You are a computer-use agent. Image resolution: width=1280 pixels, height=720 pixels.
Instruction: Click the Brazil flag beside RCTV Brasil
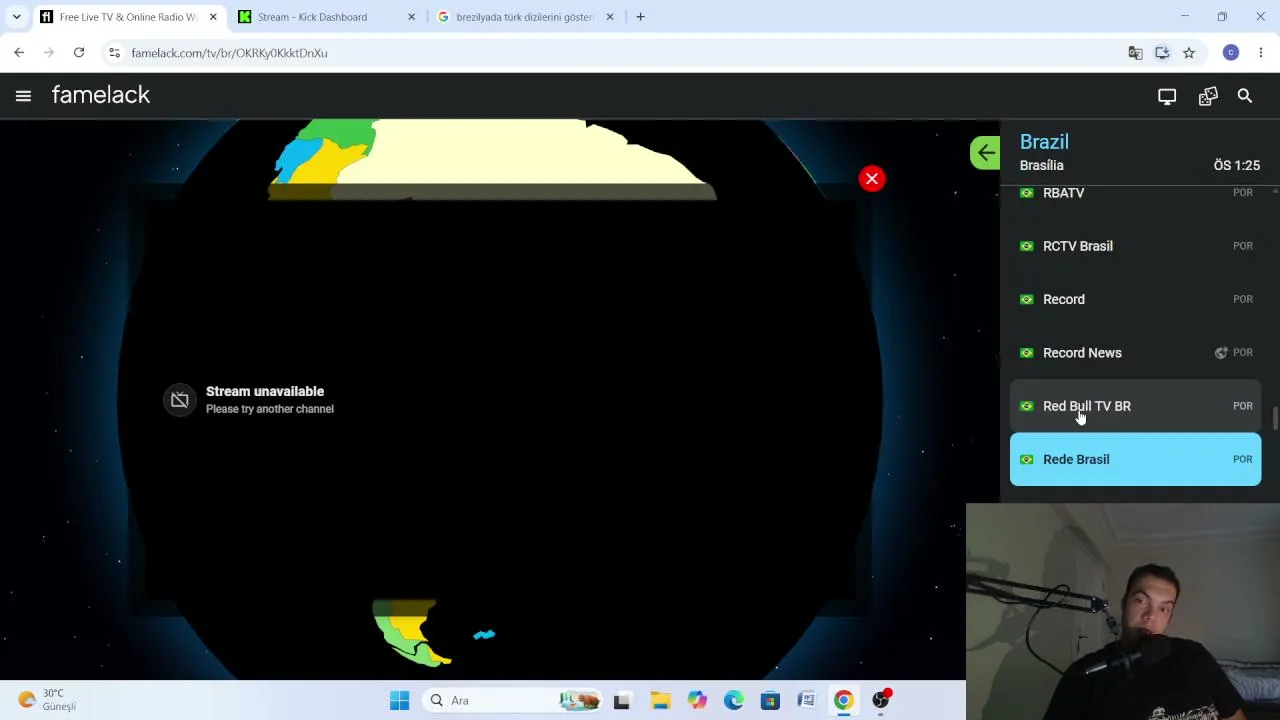click(x=1026, y=246)
